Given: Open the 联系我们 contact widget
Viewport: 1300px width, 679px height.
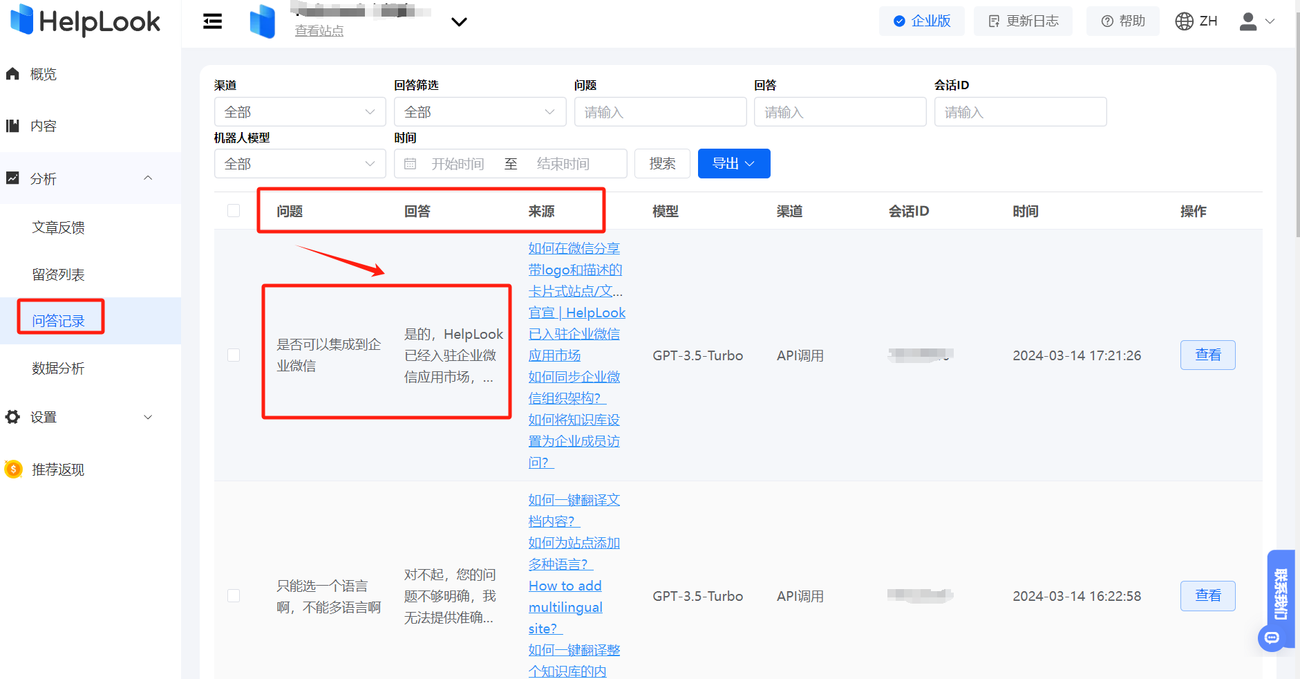Looking at the screenshot, I should [1281, 594].
